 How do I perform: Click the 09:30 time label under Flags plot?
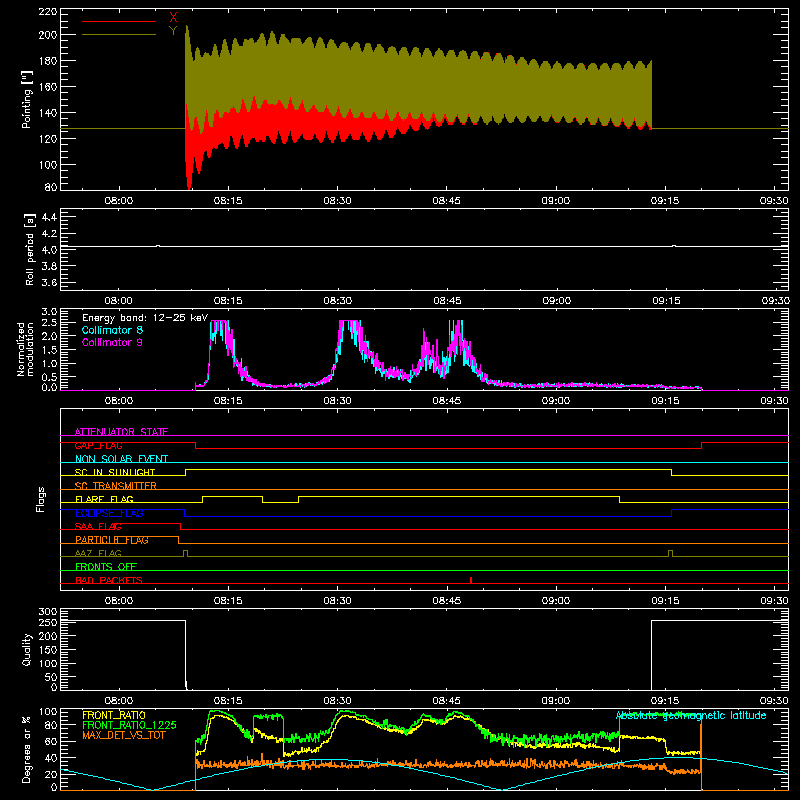coord(774,601)
